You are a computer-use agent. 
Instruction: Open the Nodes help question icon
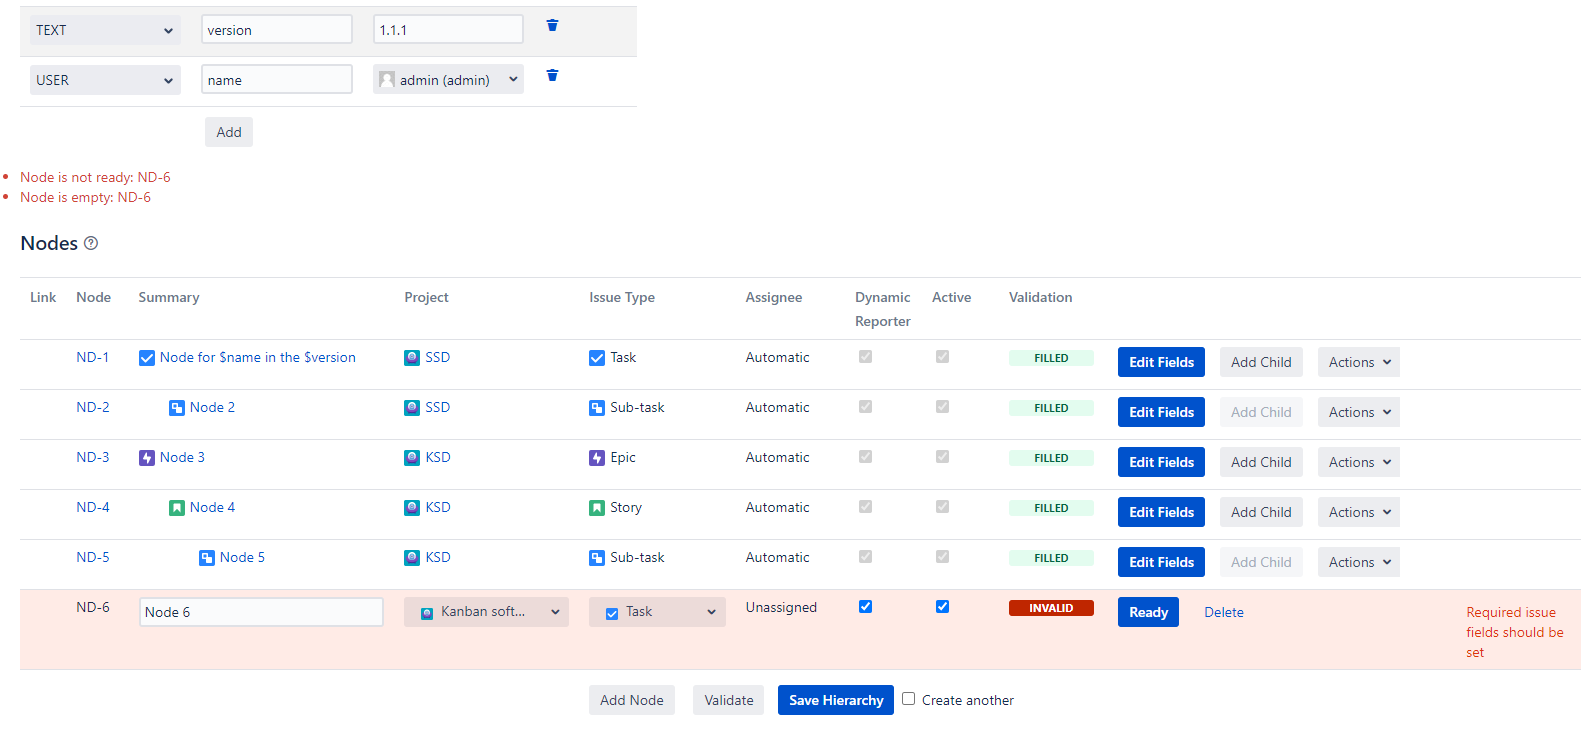(91, 243)
